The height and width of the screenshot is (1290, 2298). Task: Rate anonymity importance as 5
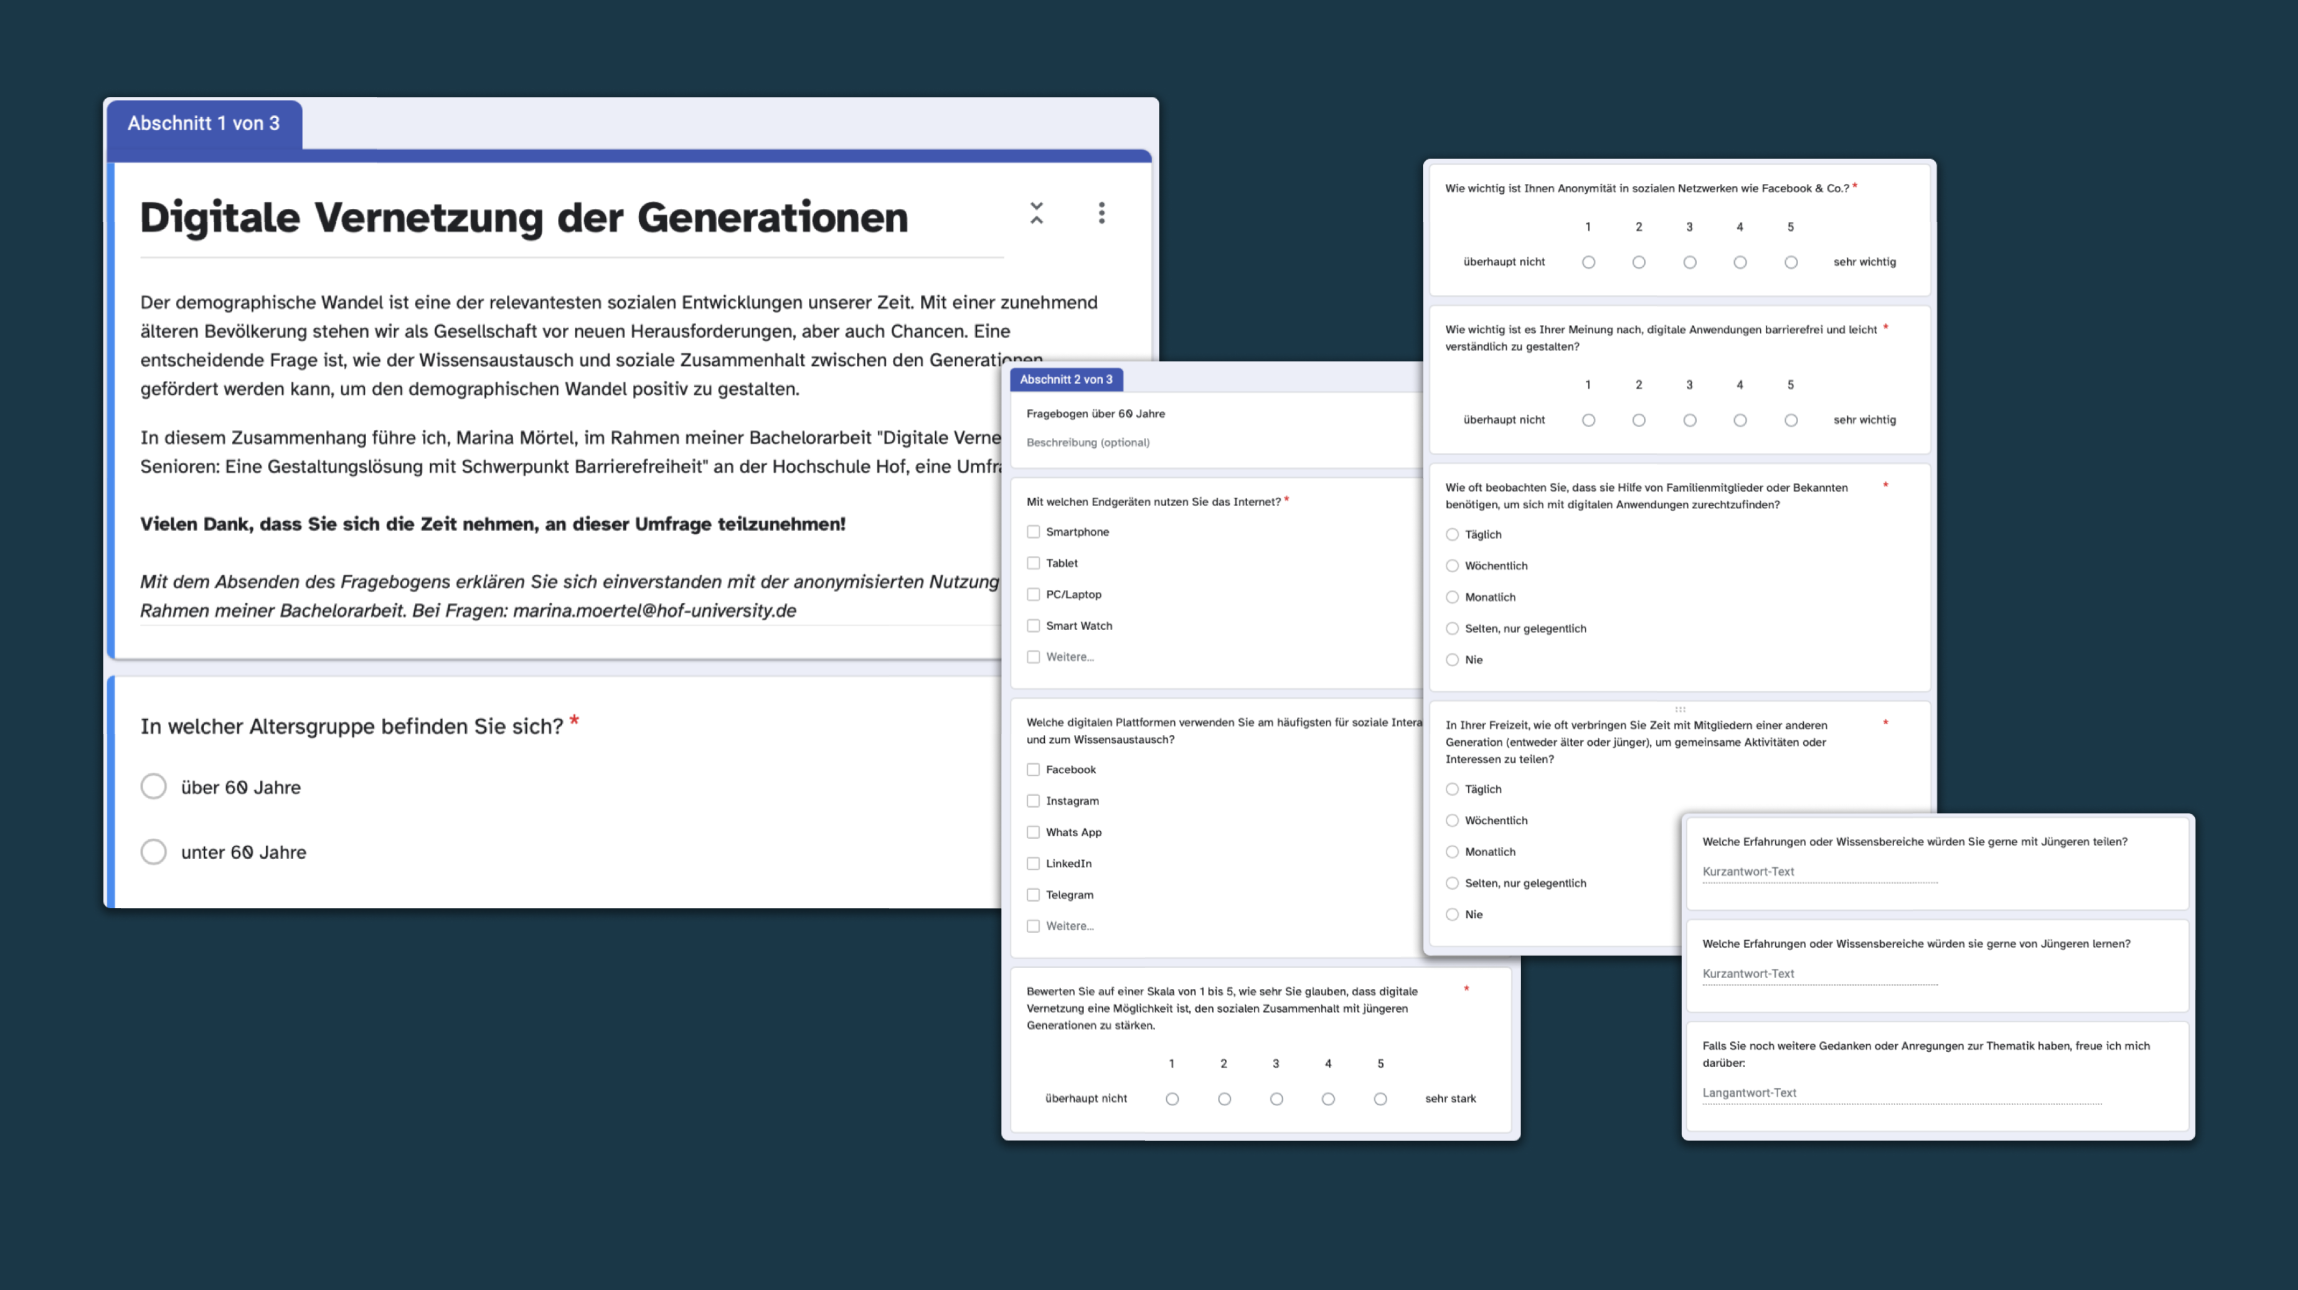coord(1790,263)
